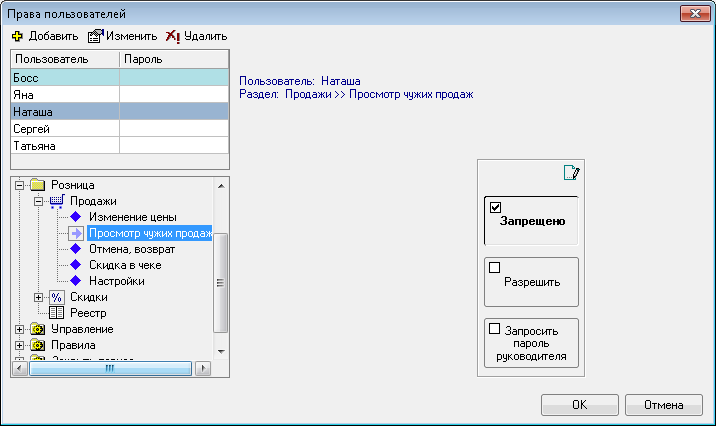Expand the Правила tree node
The width and height of the screenshot is (716, 426).
[19, 345]
